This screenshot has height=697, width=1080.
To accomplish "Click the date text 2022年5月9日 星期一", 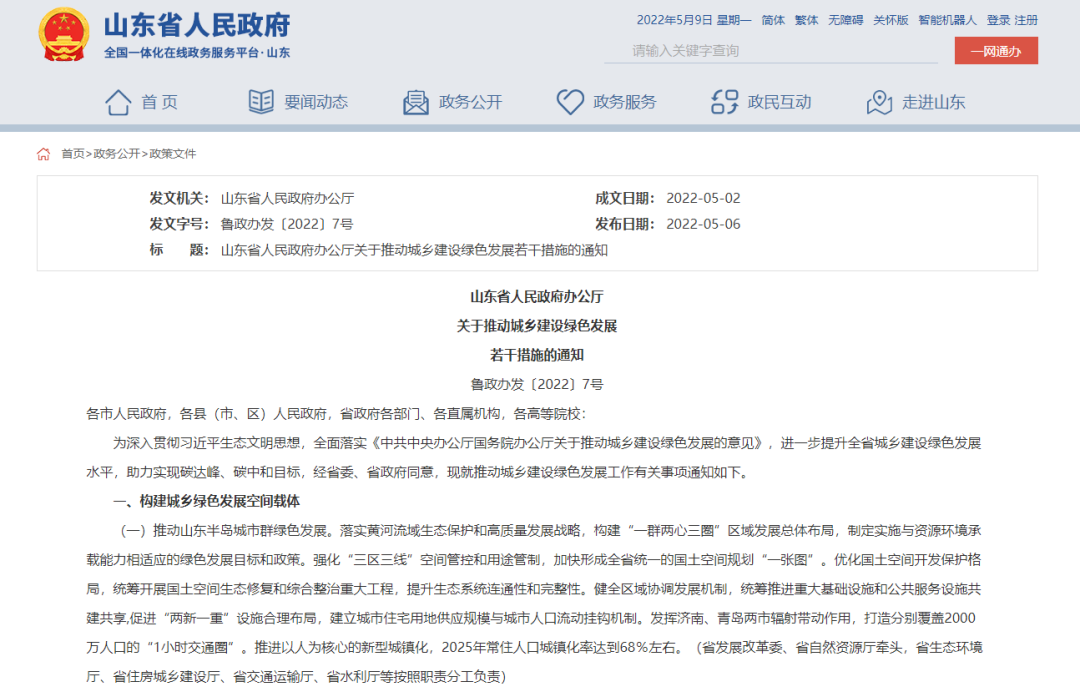I will (x=694, y=20).
